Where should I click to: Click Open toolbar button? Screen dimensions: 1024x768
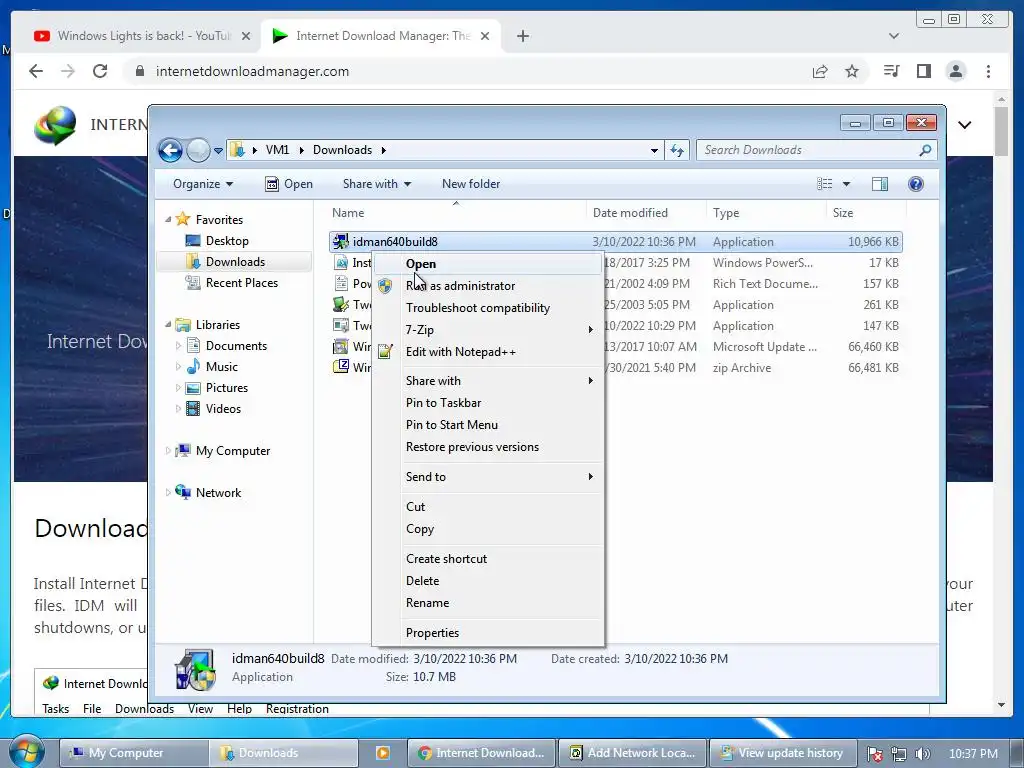click(x=289, y=184)
